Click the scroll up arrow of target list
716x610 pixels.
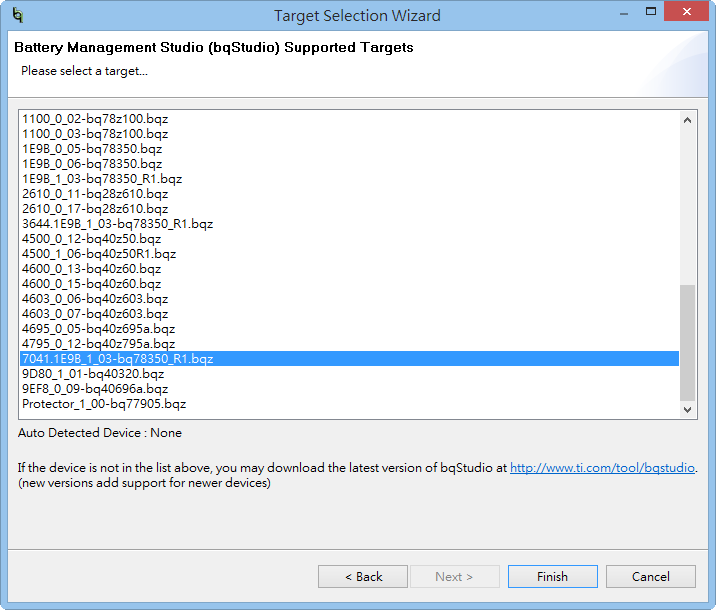click(687, 121)
